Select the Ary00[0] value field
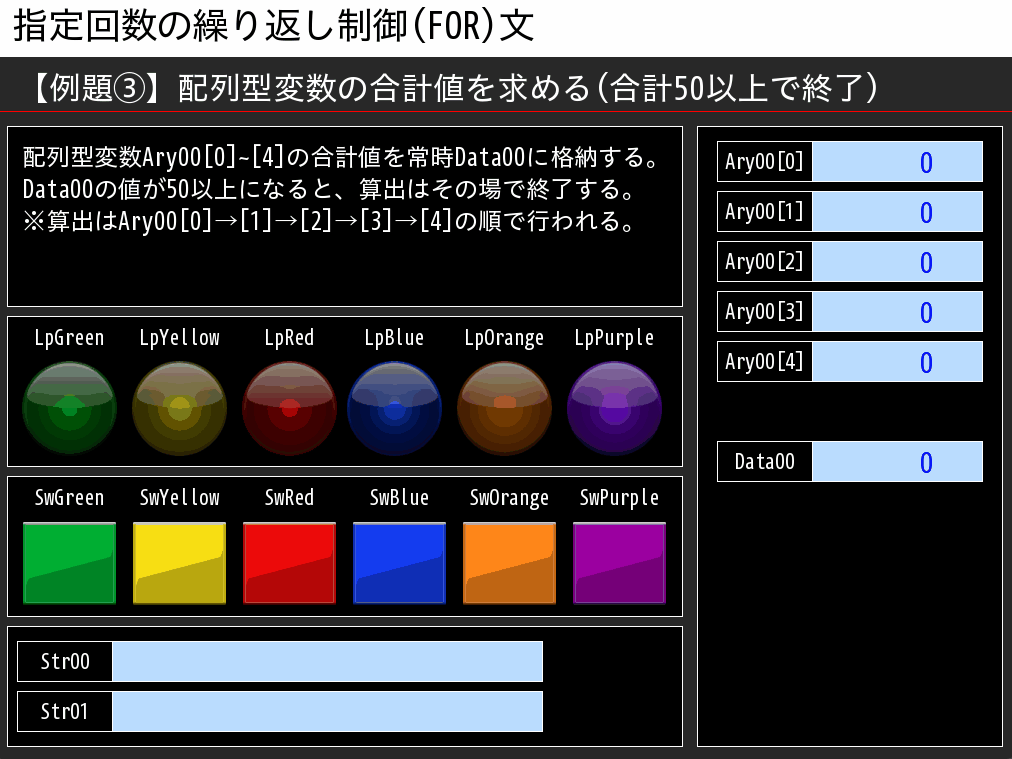 pyautogui.click(x=898, y=161)
